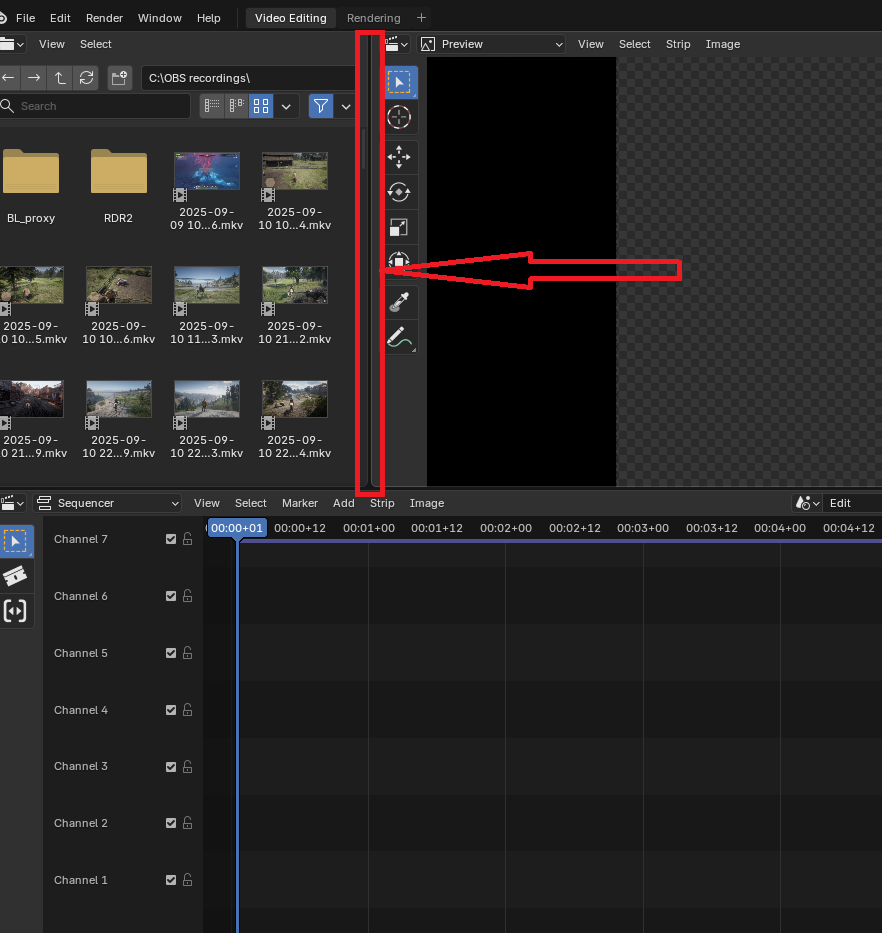
Task: Create a new folder
Action: [x=119, y=78]
